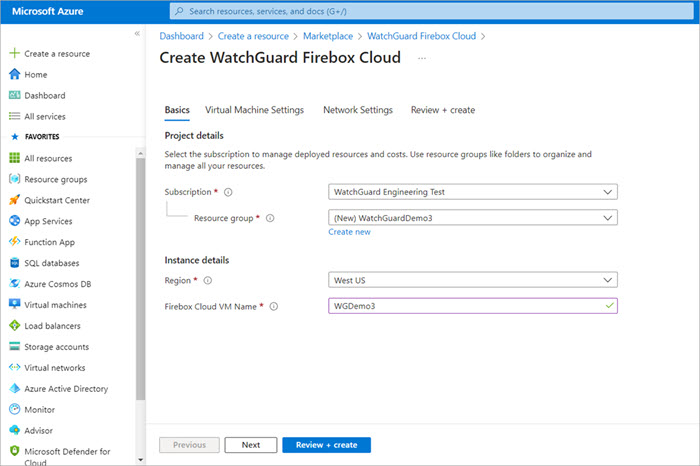Click the Microsoft Azure logo text
This screenshot has height=466, width=700.
(47, 11)
